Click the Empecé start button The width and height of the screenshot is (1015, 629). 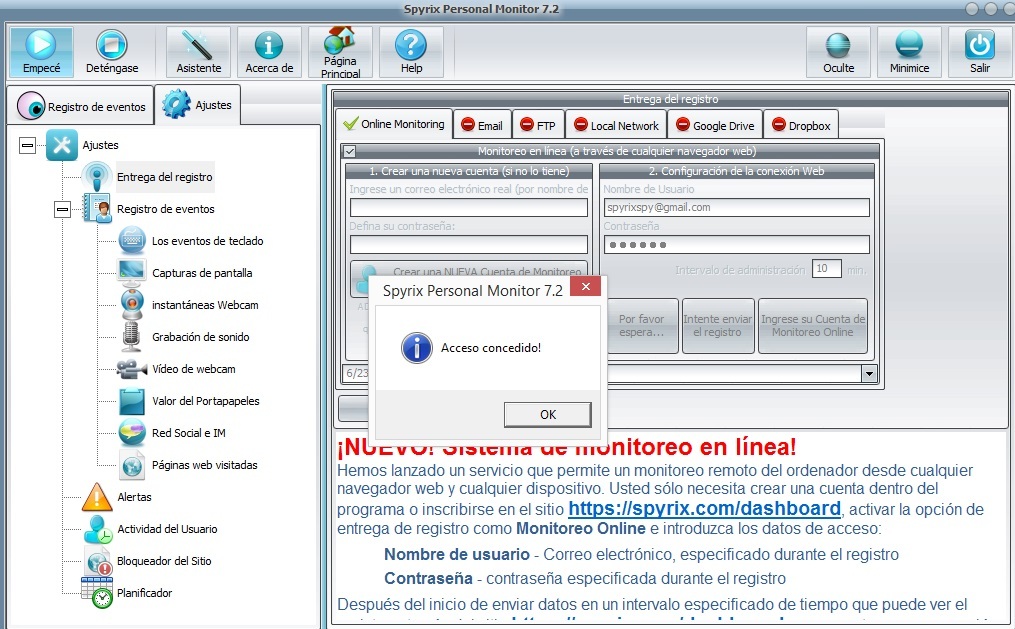[x=41, y=52]
